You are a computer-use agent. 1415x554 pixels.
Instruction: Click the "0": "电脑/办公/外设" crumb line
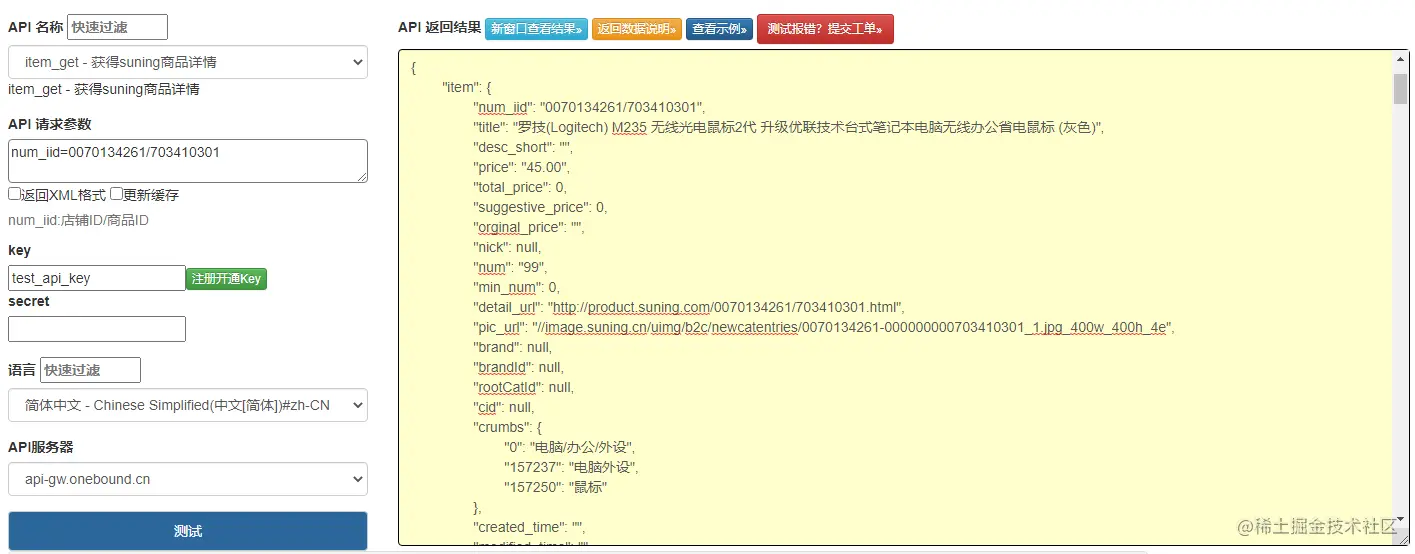(x=569, y=447)
